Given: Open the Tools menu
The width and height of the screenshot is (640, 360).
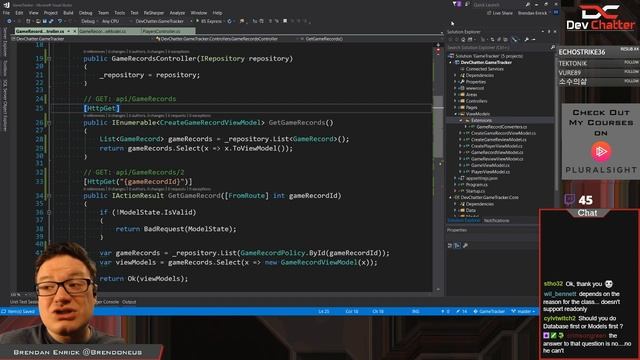Looking at the screenshot, I should (x=119, y=13).
